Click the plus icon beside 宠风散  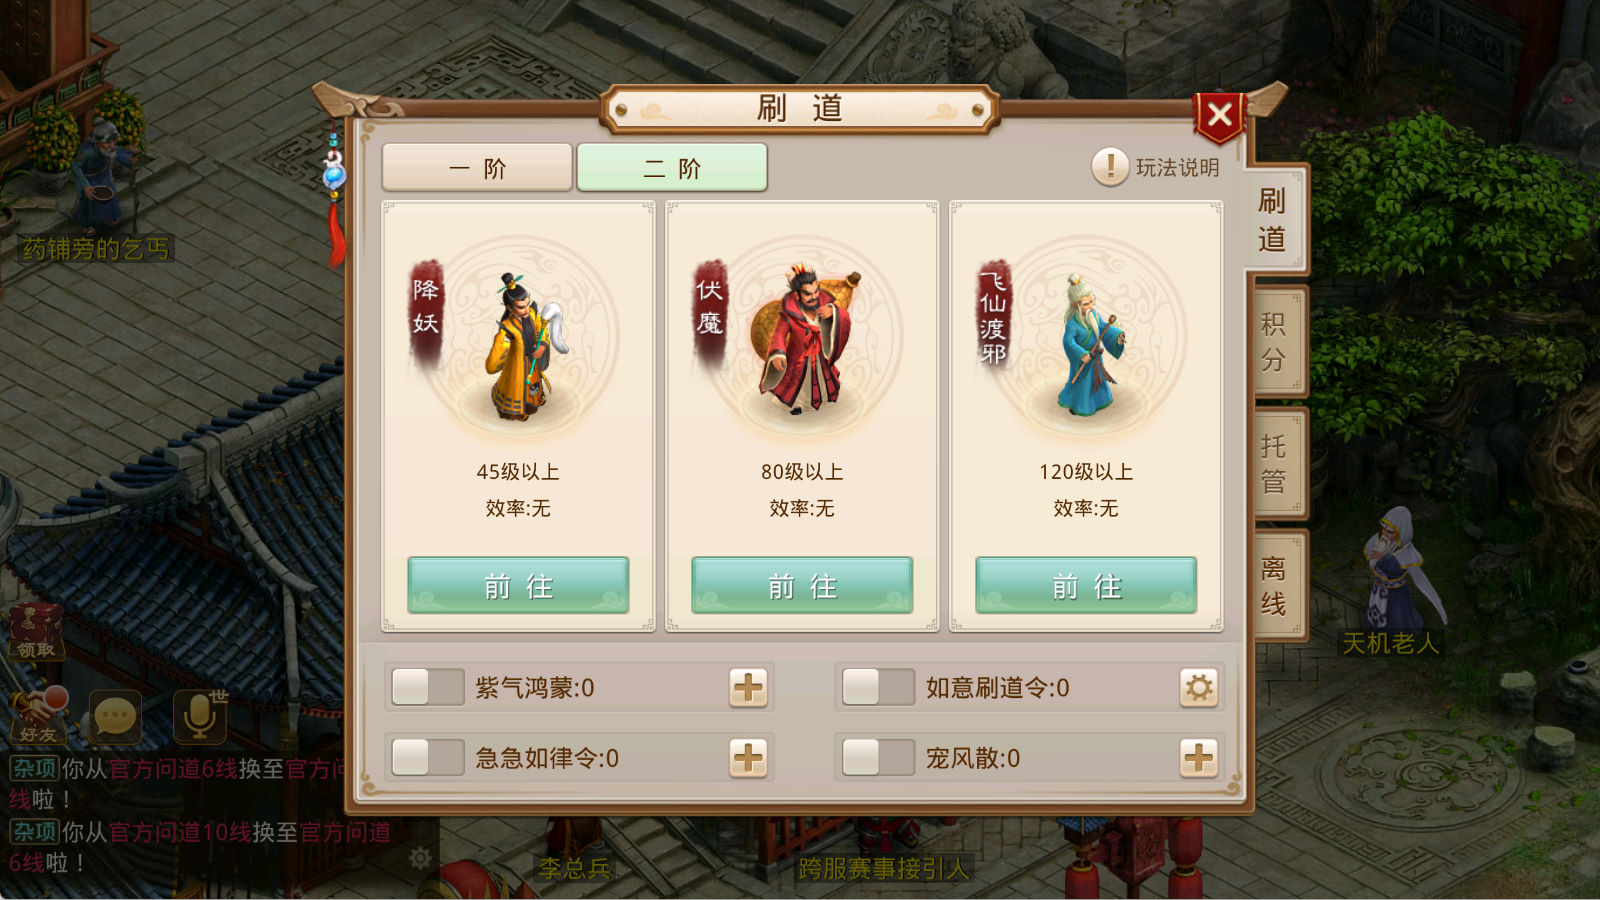[1199, 758]
